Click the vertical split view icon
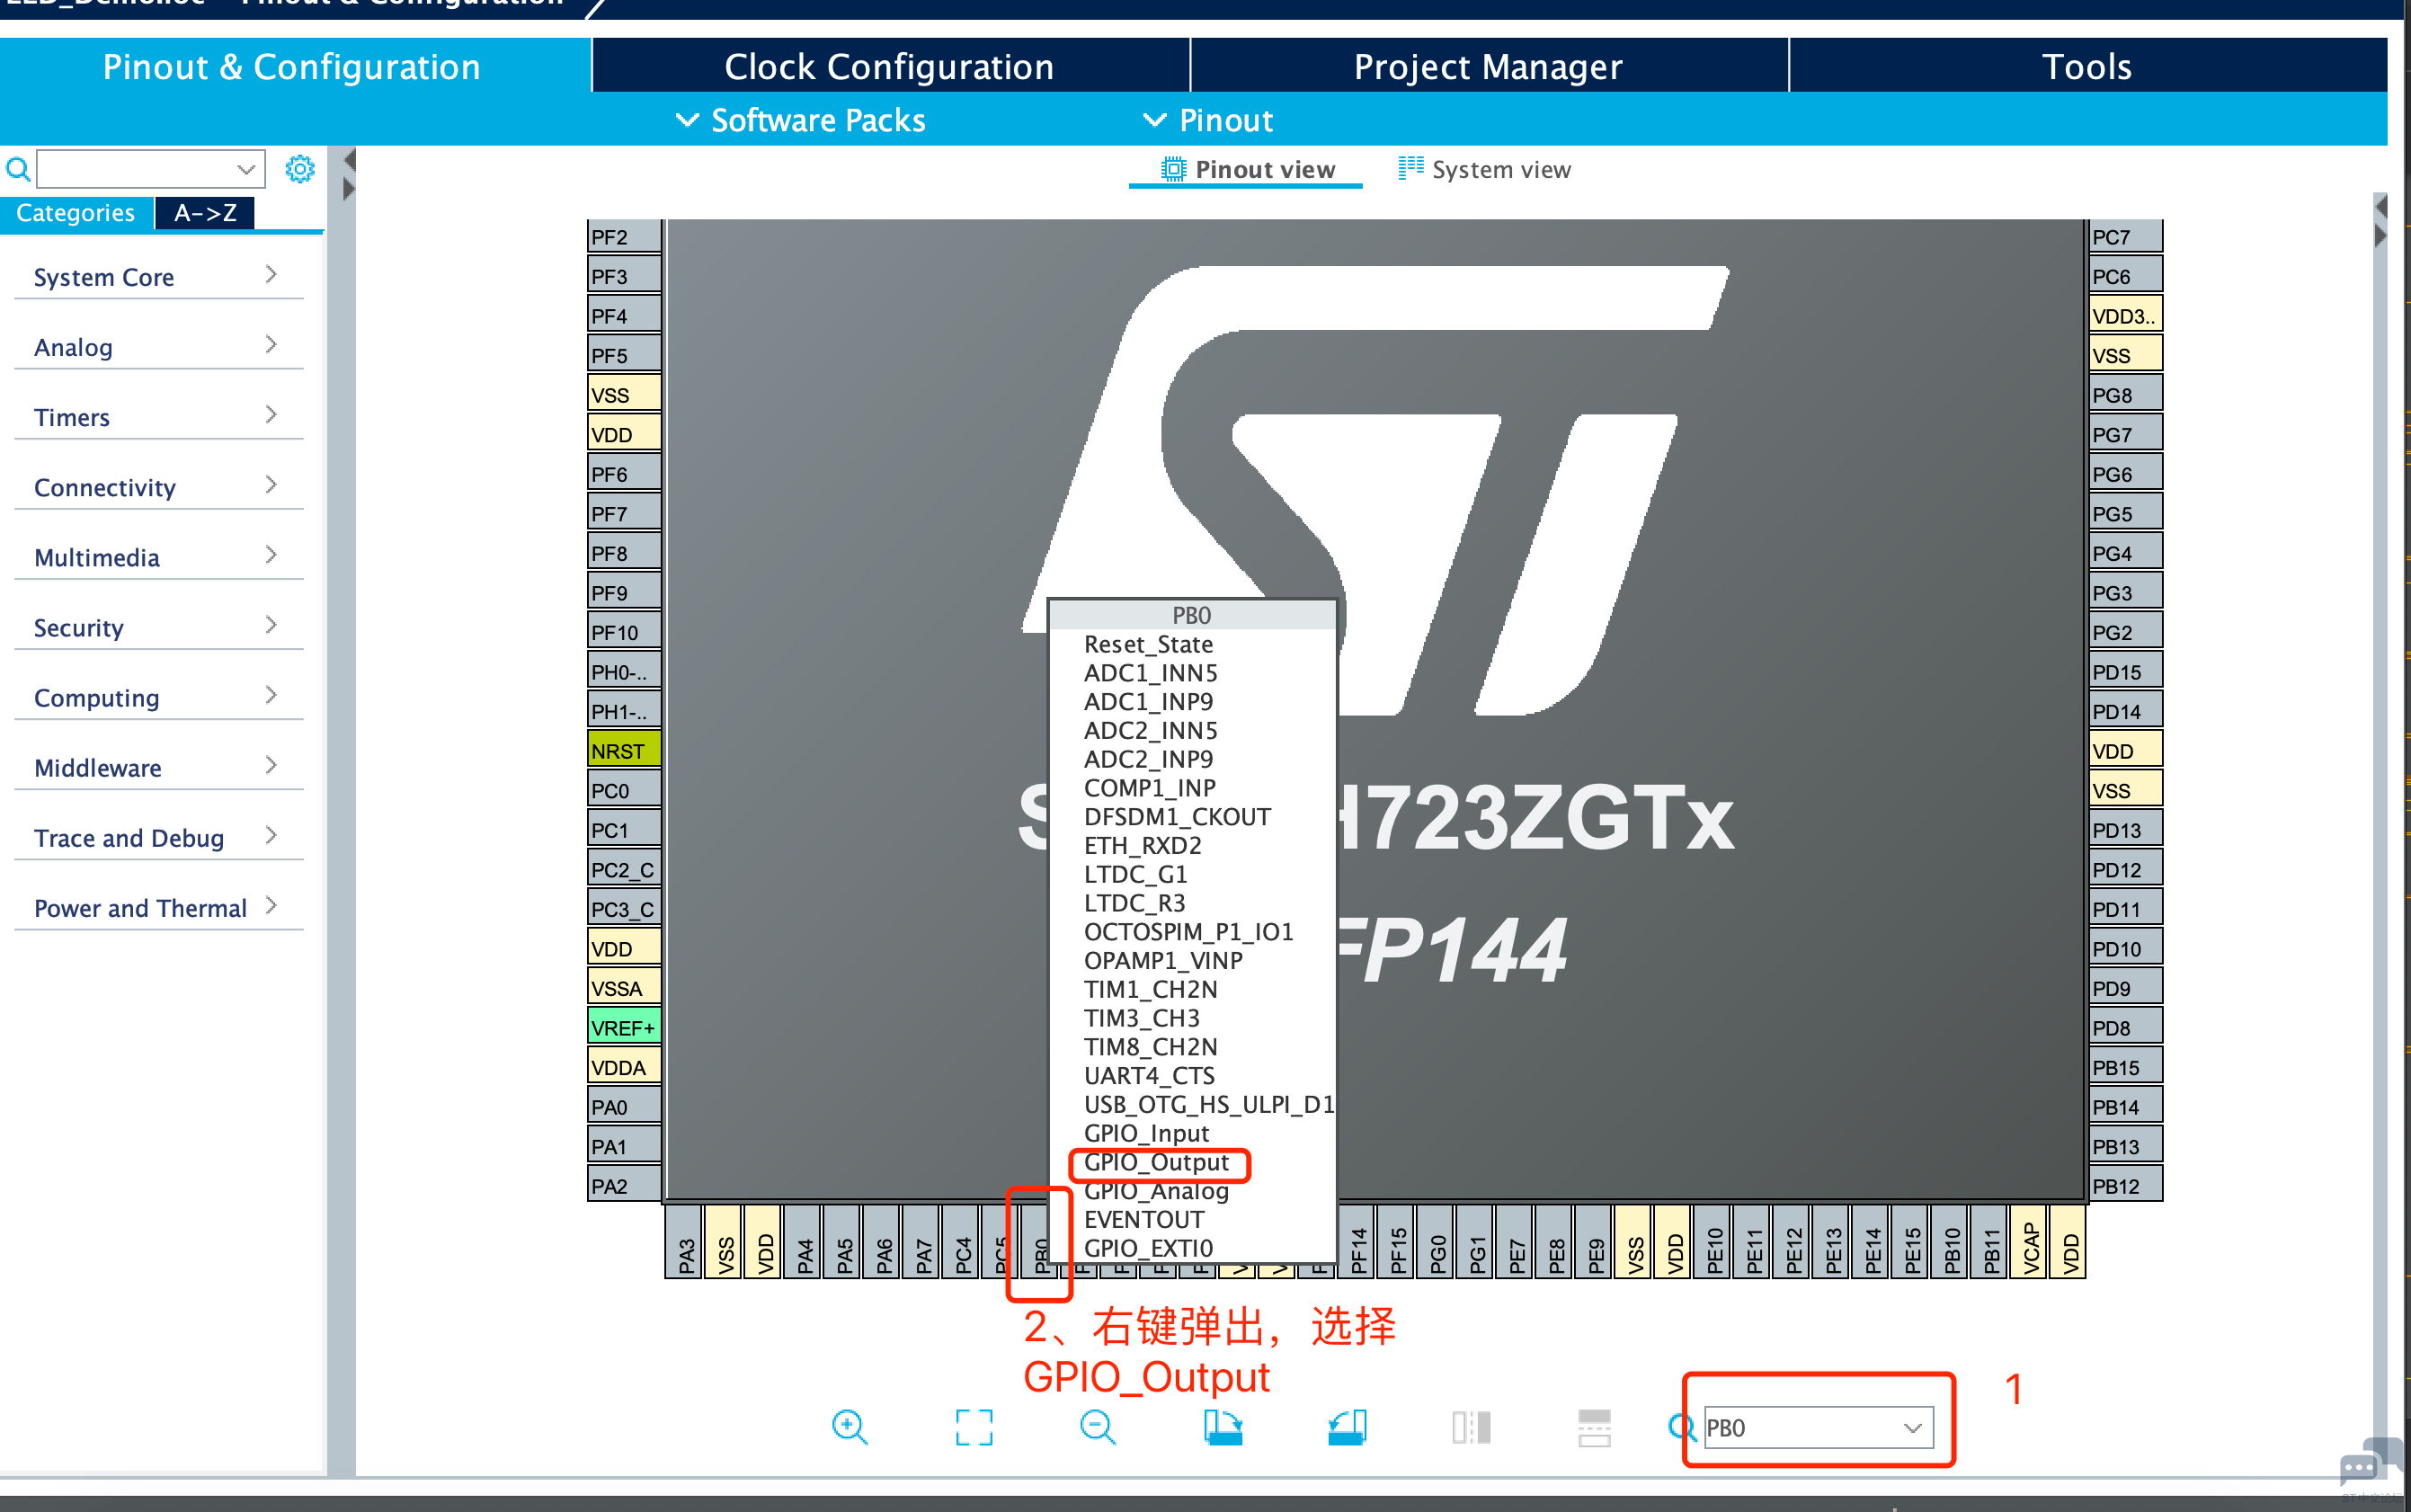Screen dimensions: 2411x1512 (1471, 1427)
